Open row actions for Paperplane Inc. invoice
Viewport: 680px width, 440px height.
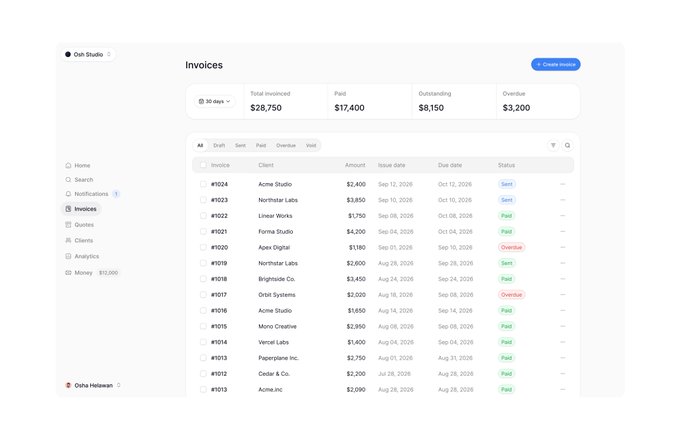click(562, 358)
